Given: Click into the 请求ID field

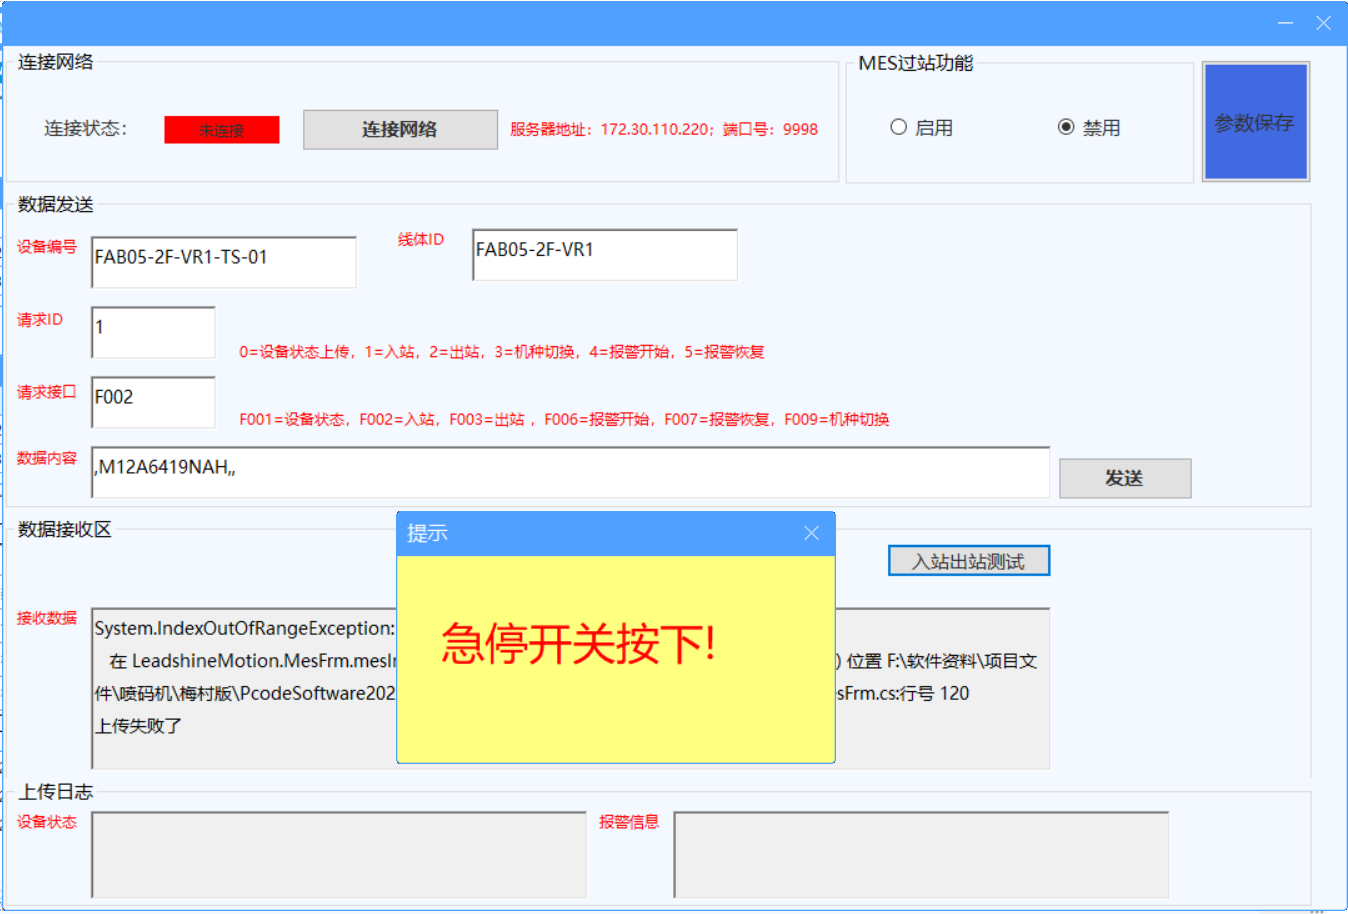Looking at the screenshot, I should click(153, 332).
